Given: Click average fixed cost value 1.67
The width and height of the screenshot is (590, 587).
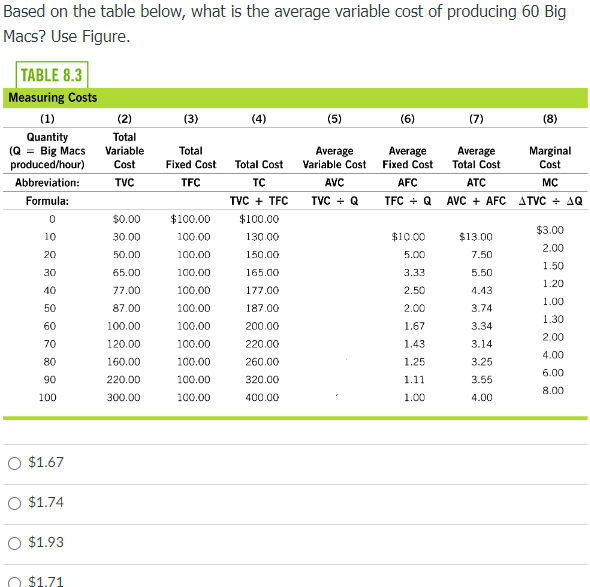Looking at the screenshot, I should tap(414, 326).
